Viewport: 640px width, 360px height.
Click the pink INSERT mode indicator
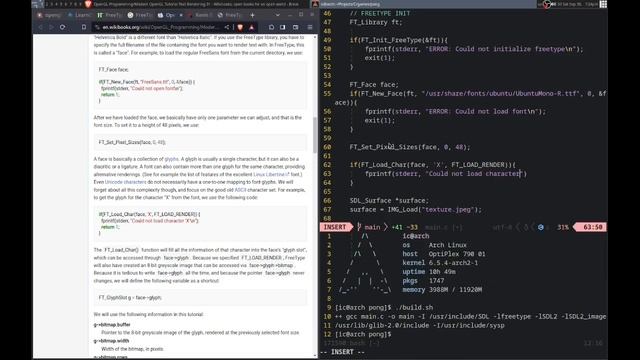click(335, 227)
